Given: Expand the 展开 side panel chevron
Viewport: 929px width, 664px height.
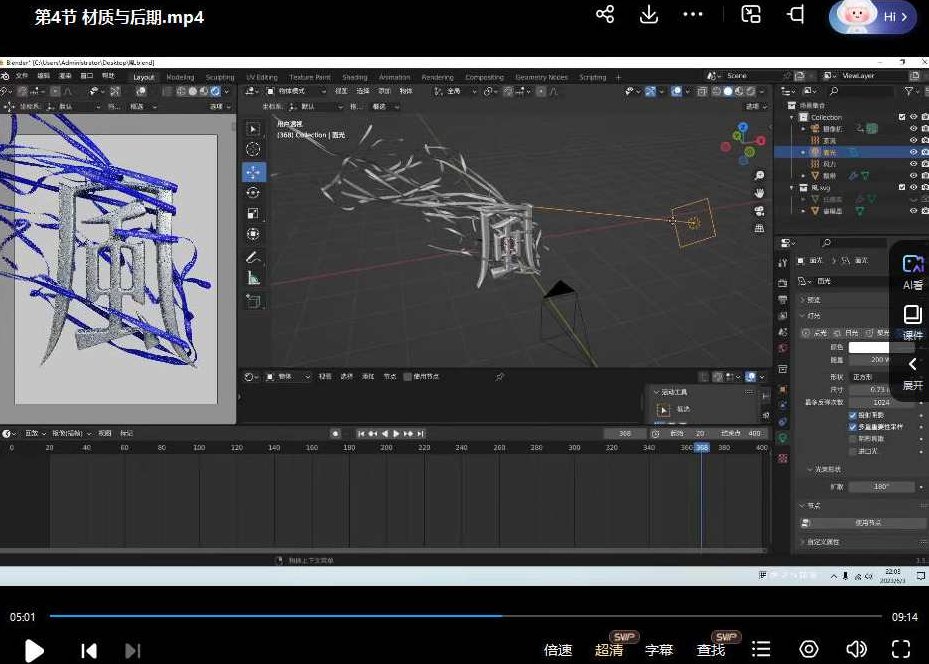Looking at the screenshot, I should [912, 365].
